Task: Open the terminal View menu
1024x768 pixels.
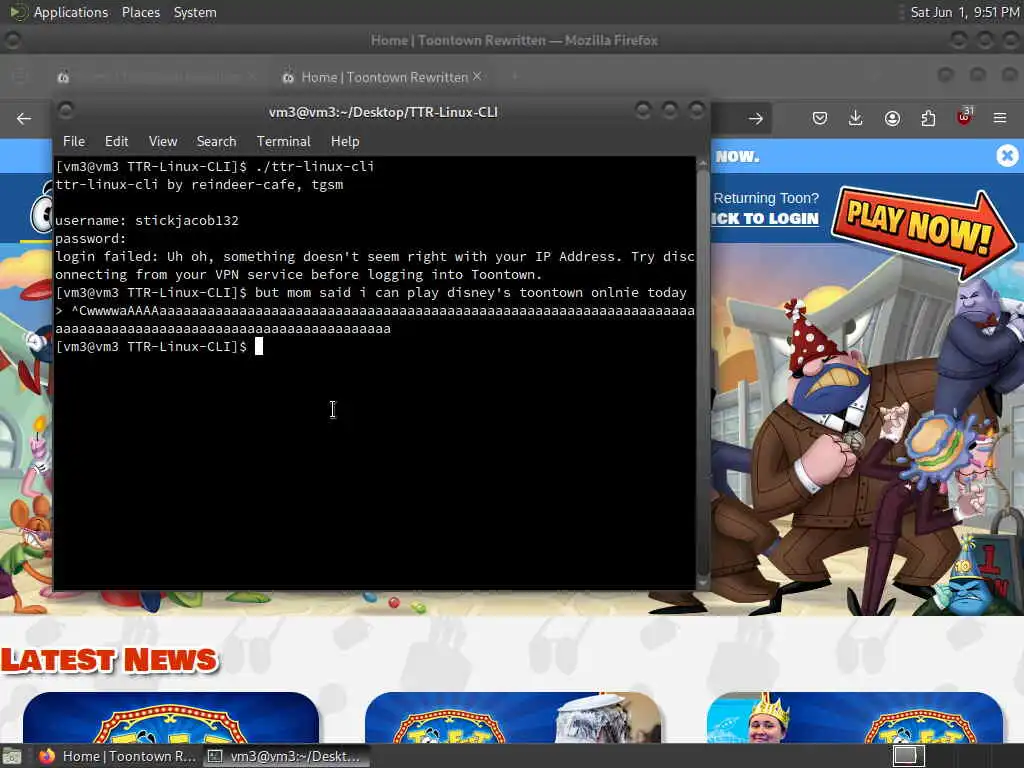Action: pos(163,141)
